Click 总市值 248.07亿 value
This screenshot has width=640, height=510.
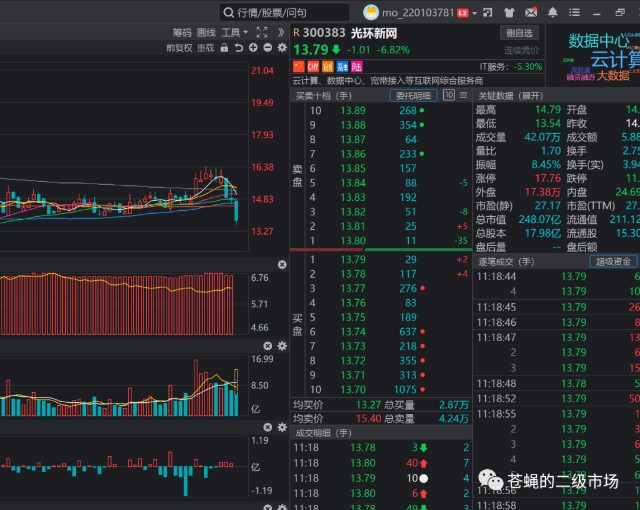[540, 220]
